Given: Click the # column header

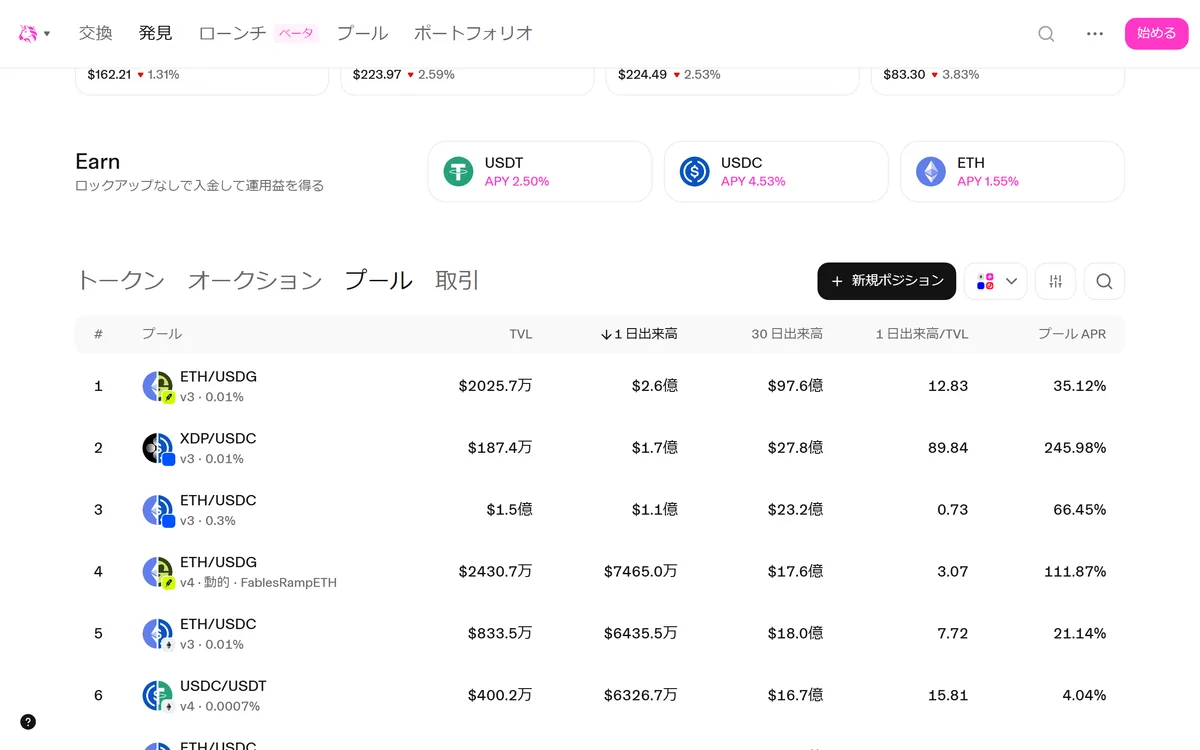Looking at the screenshot, I should [98, 334].
